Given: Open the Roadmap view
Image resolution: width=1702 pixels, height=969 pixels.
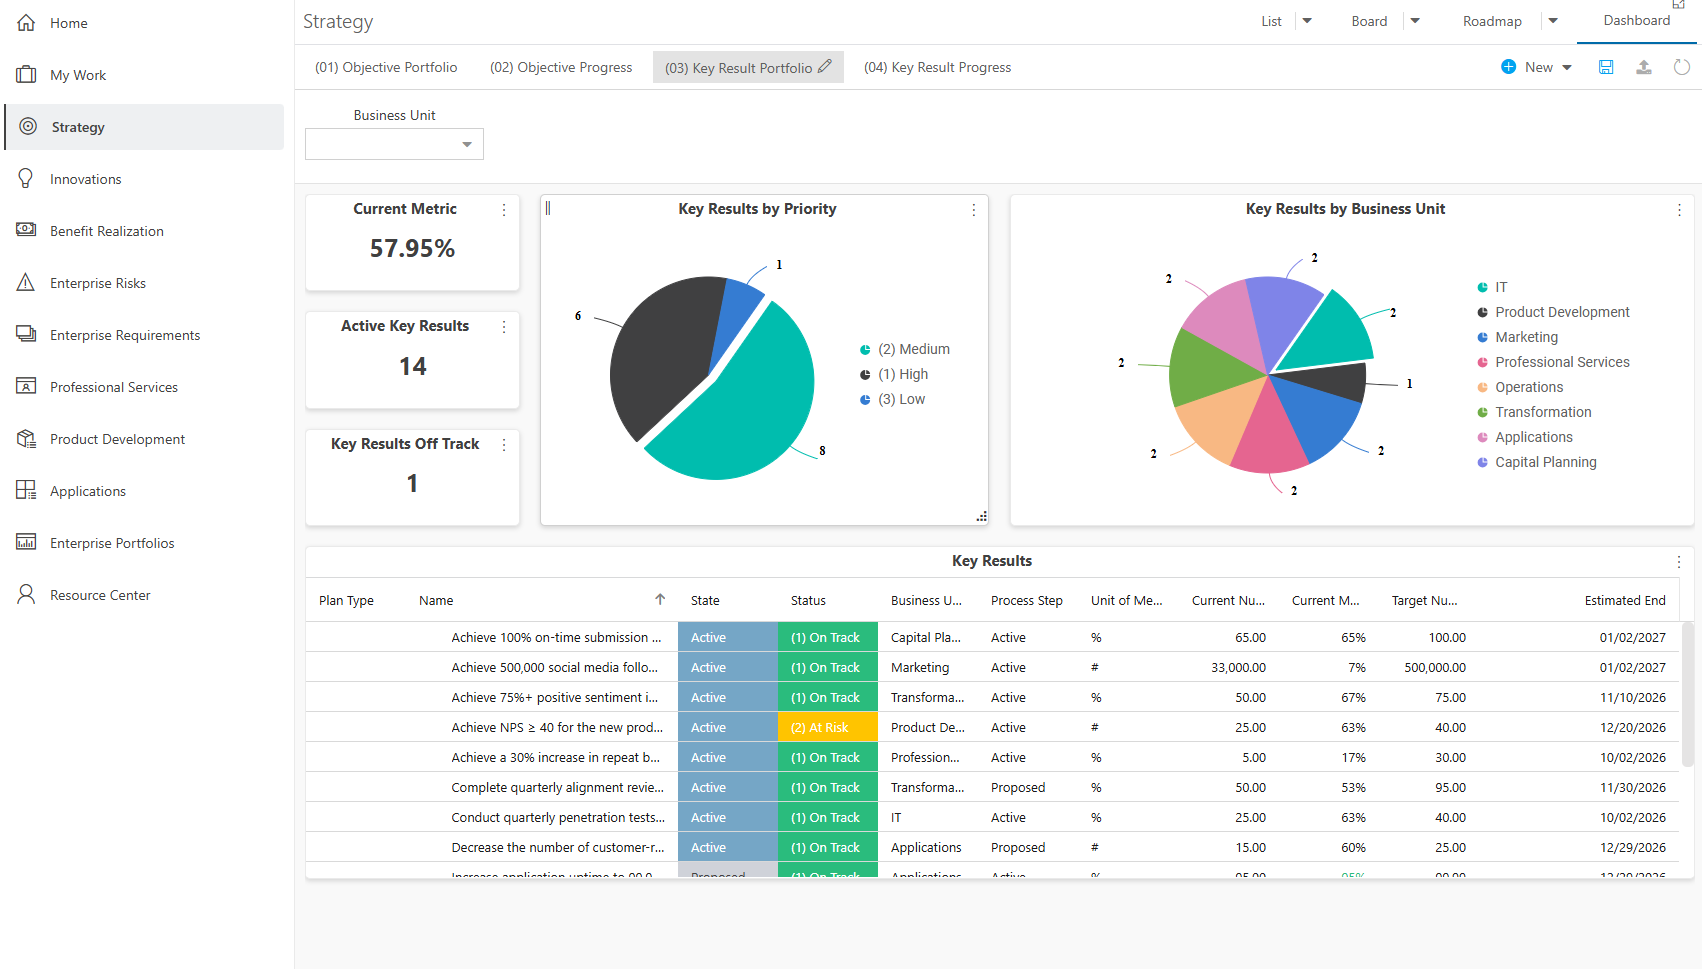Looking at the screenshot, I should click(x=1492, y=21).
